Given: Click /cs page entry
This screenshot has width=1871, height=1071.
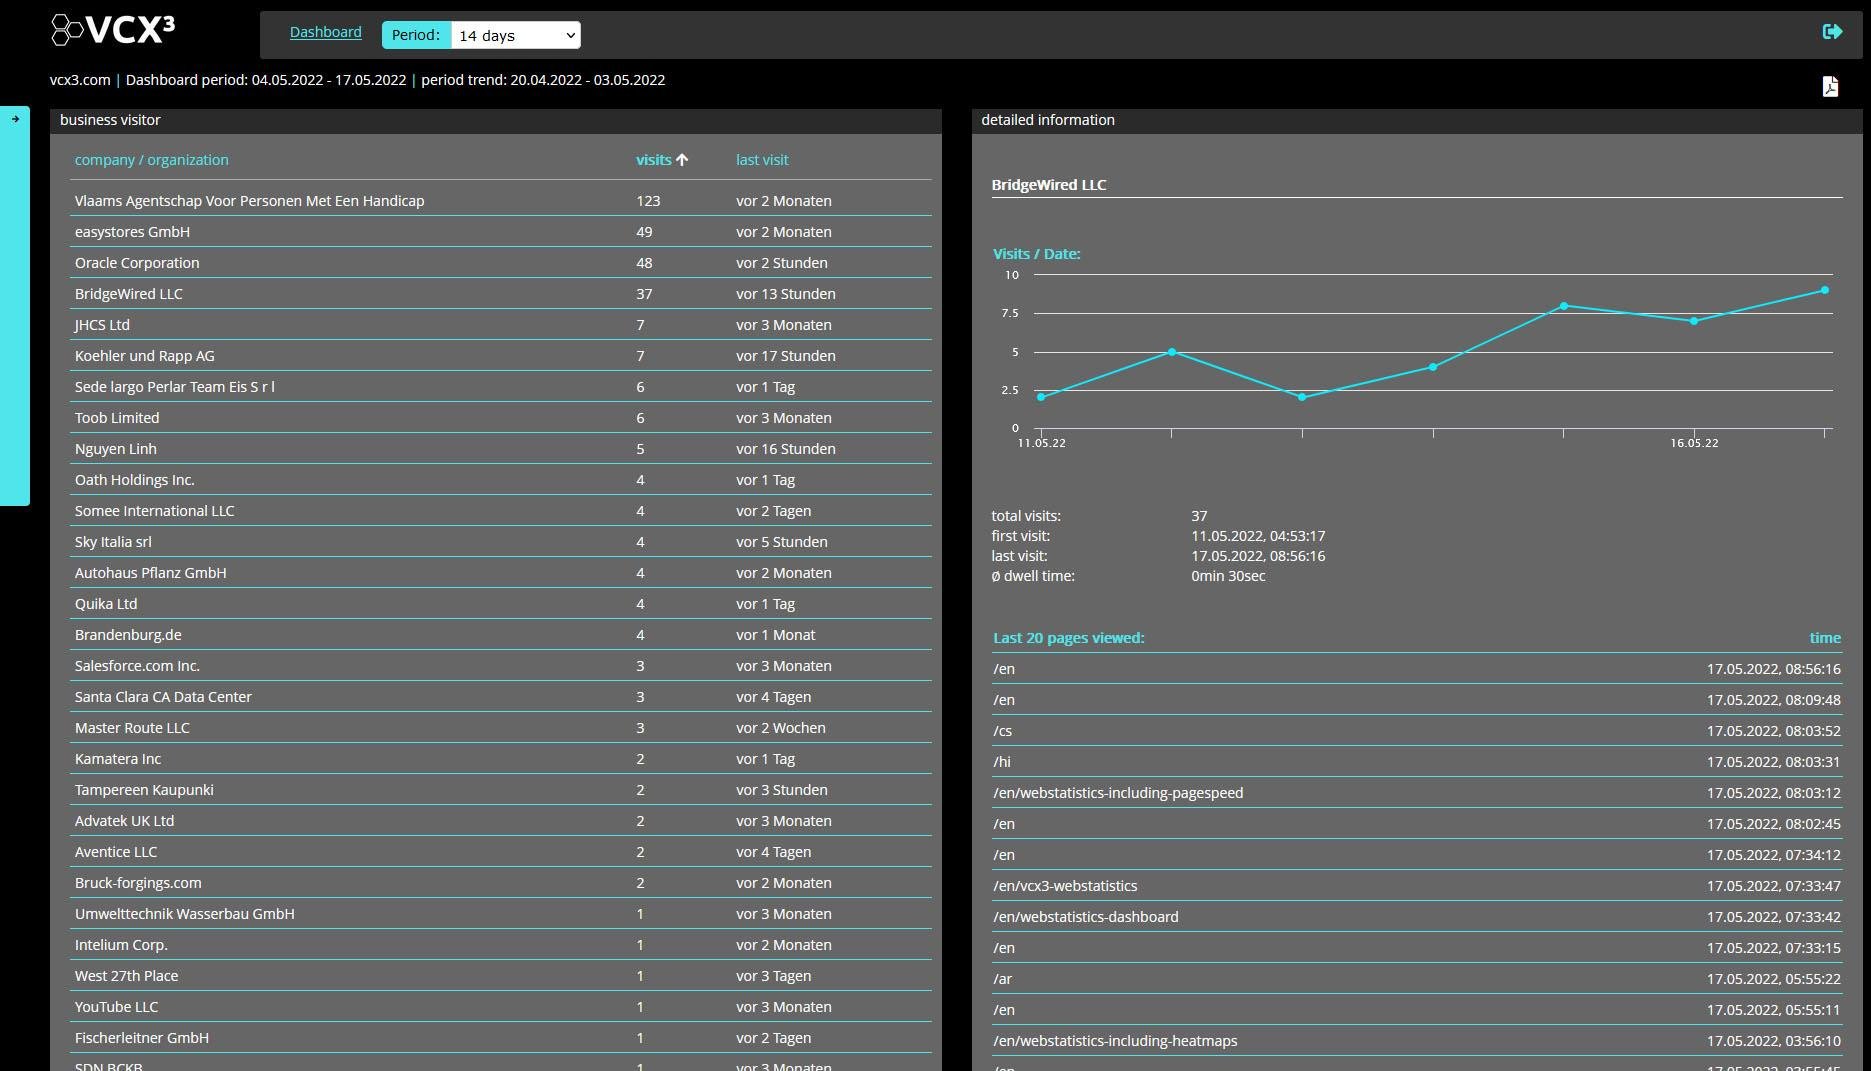Looking at the screenshot, I should [1417, 731].
